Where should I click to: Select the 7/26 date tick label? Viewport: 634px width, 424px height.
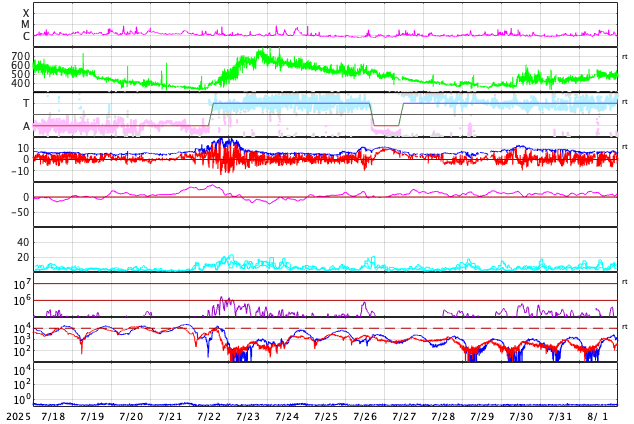point(365,416)
